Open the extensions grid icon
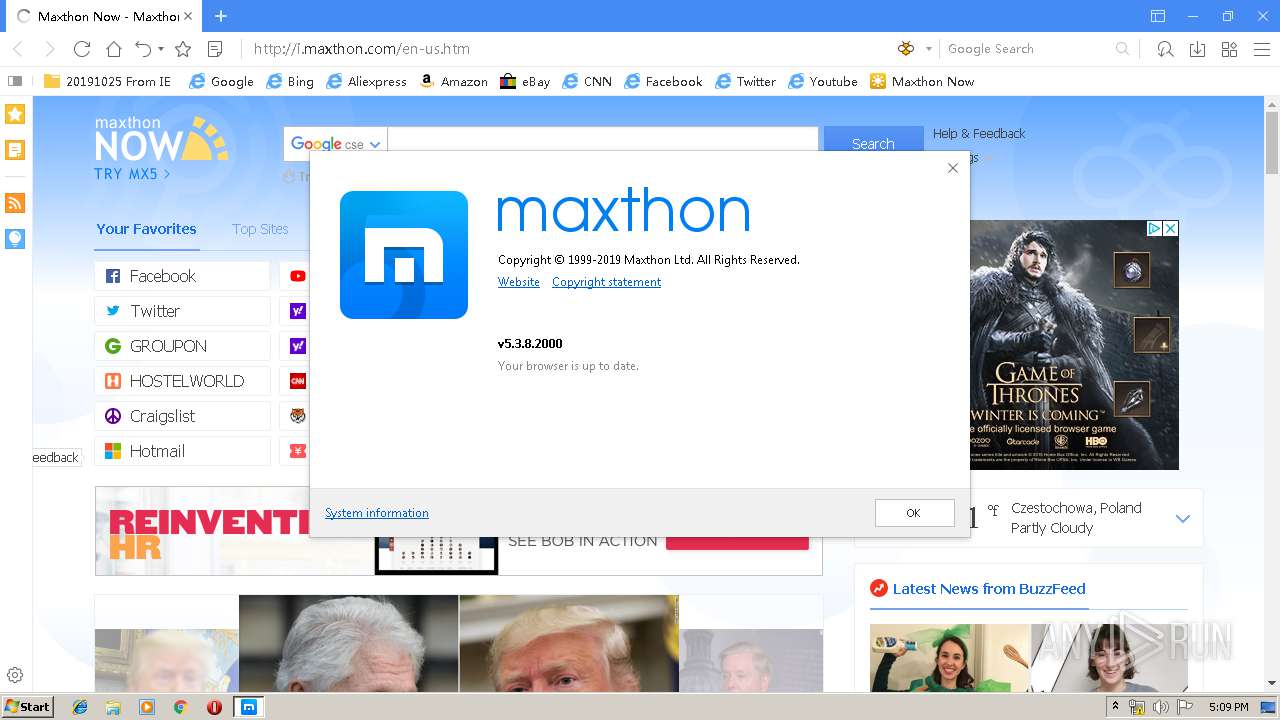Screen dimensions: 1280x720 1229,48
